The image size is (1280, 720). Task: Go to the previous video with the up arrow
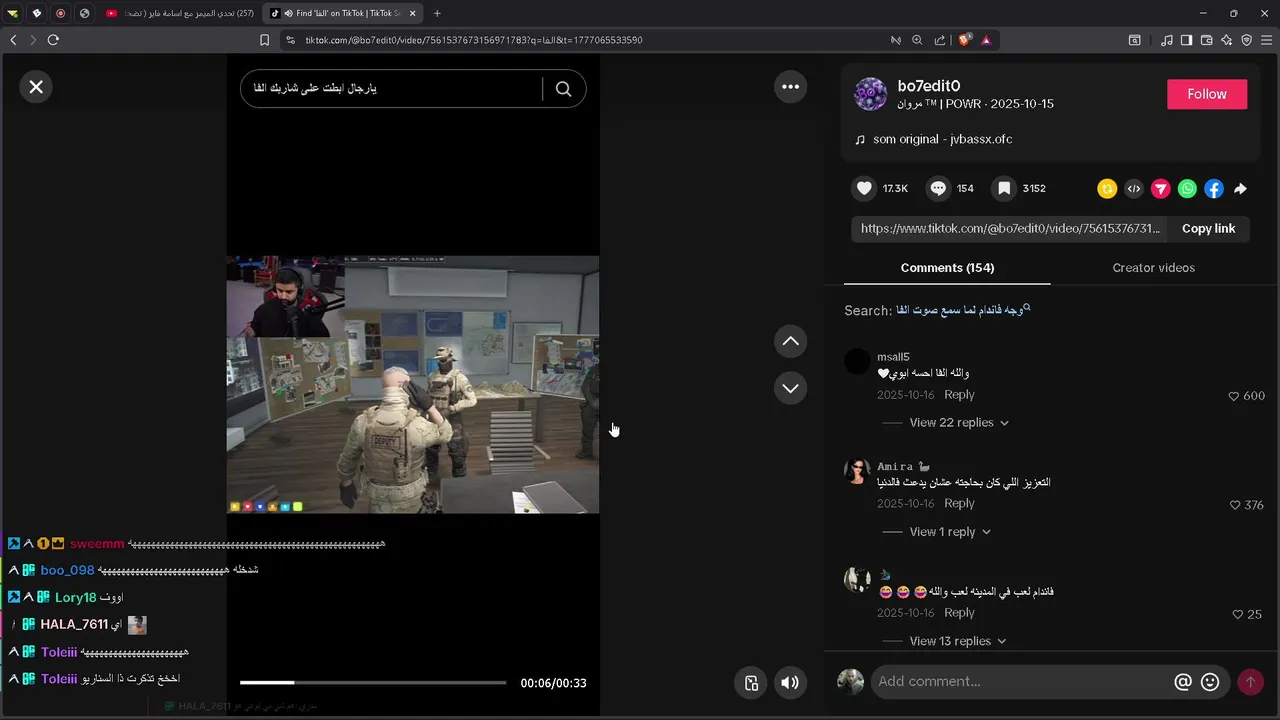(790, 341)
